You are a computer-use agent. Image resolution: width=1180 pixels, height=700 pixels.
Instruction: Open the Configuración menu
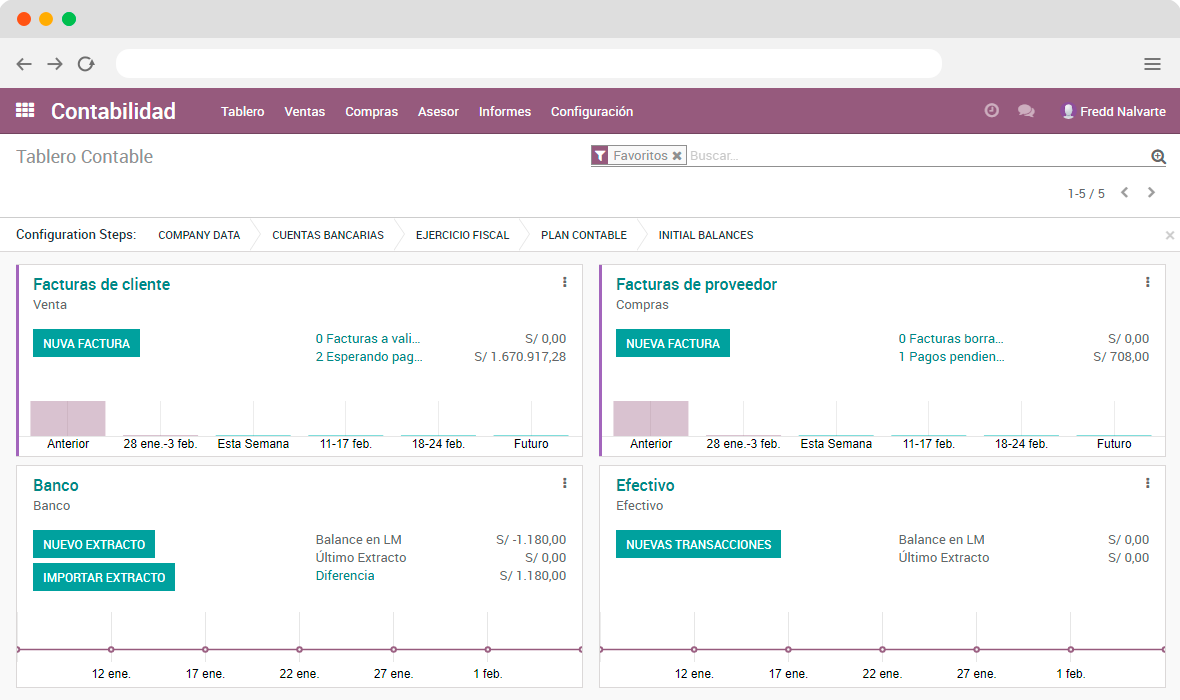coord(591,112)
